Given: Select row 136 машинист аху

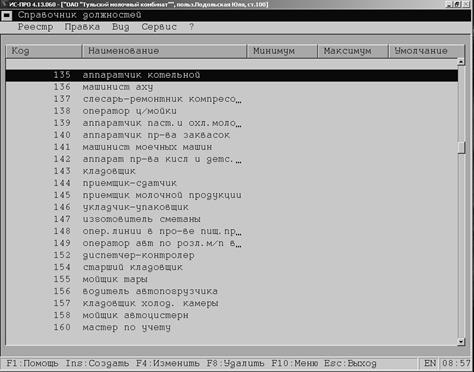Looking at the screenshot, I should pos(232,87).
